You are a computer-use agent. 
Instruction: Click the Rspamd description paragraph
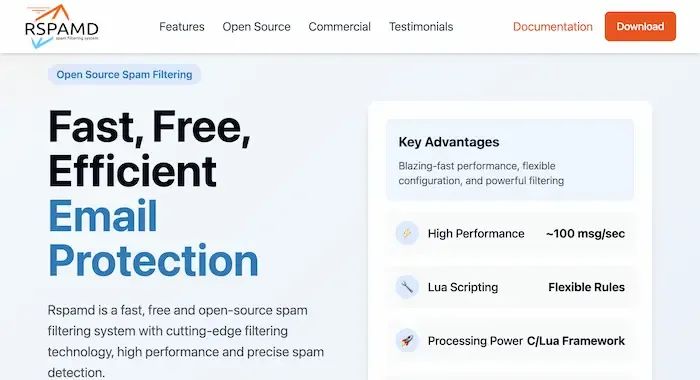[x=186, y=341]
